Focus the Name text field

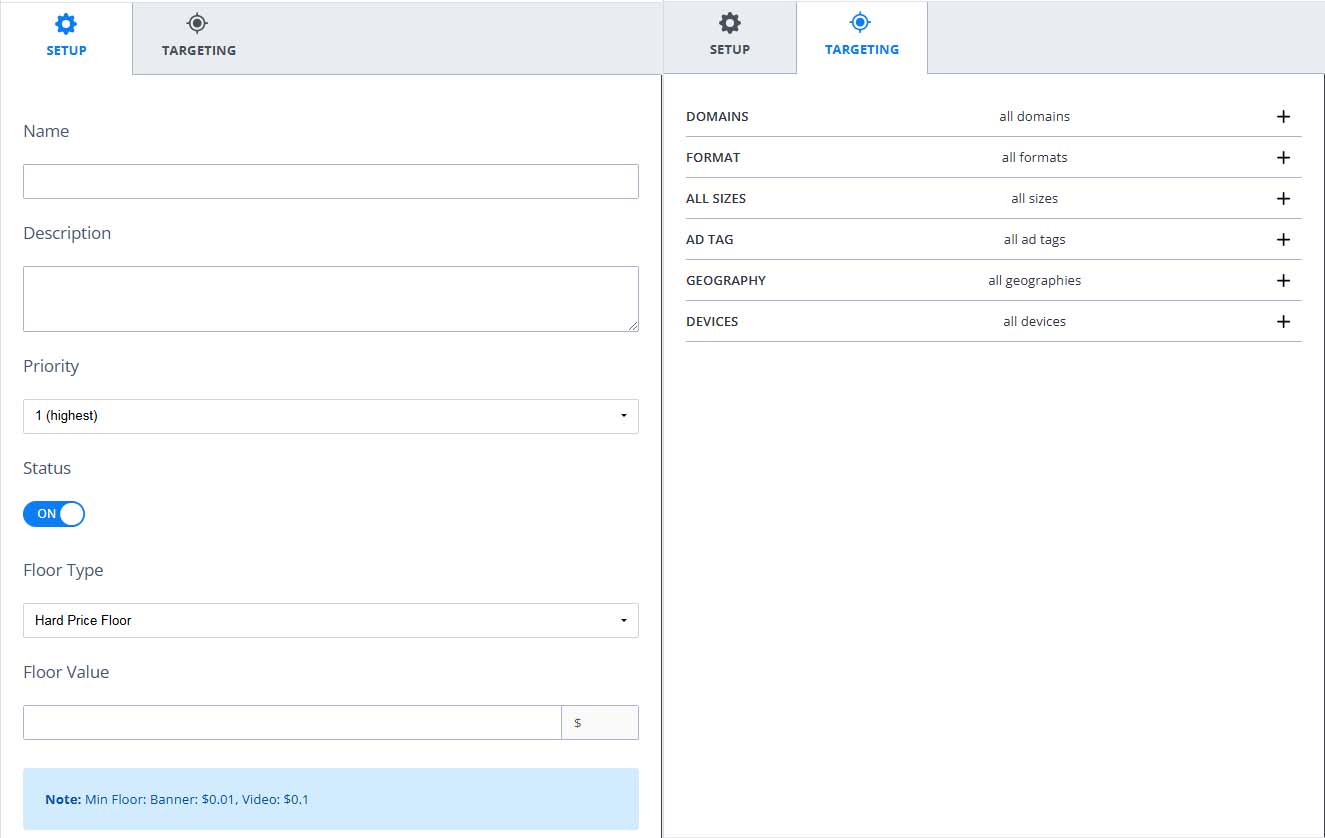(x=330, y=182)
